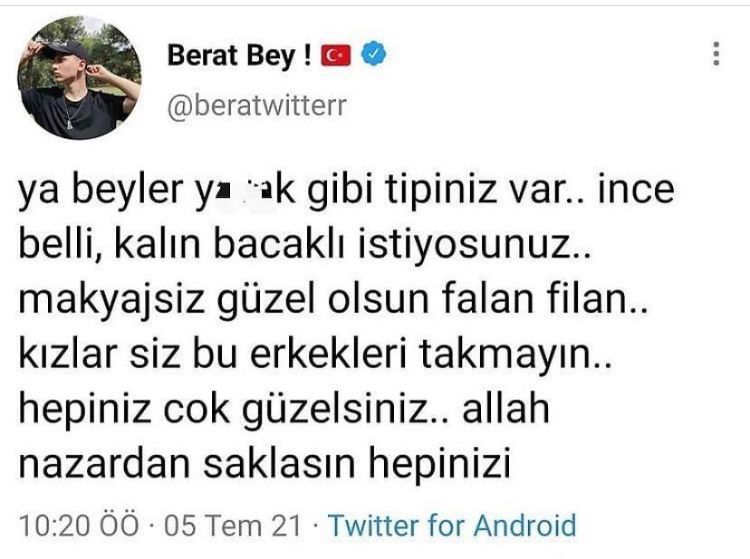This screenshot has width=750, height=559.
Task: Click the word "allah" in the tweet
Action: [506, 408]
